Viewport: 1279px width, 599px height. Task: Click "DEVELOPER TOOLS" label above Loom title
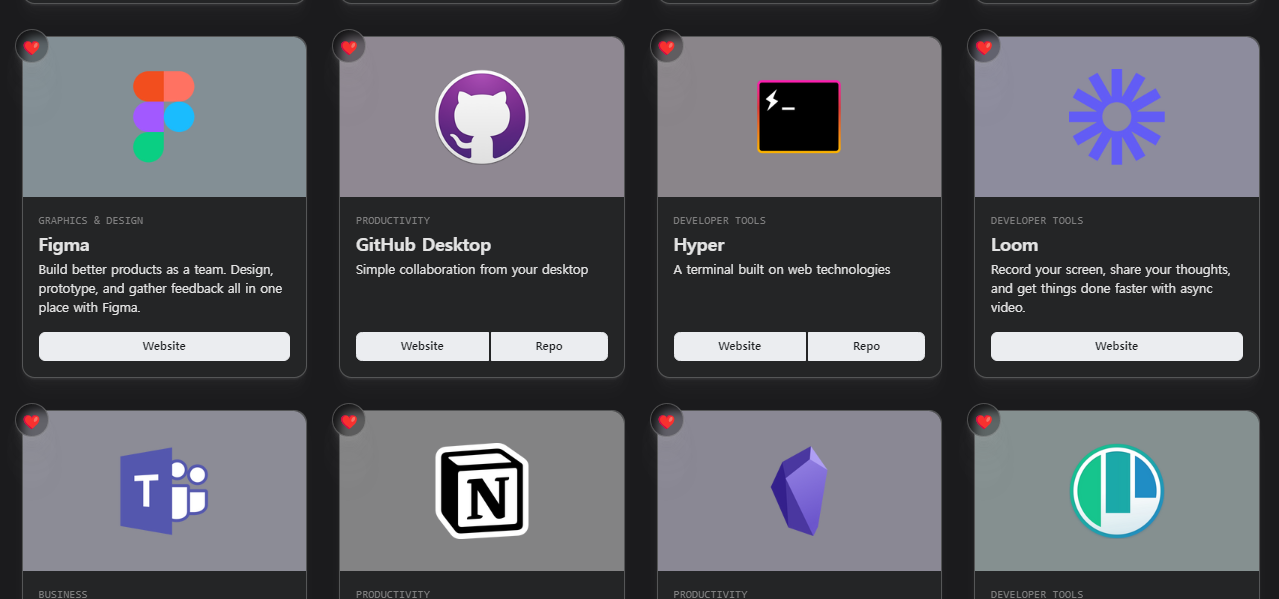(x=1037, y=221)
